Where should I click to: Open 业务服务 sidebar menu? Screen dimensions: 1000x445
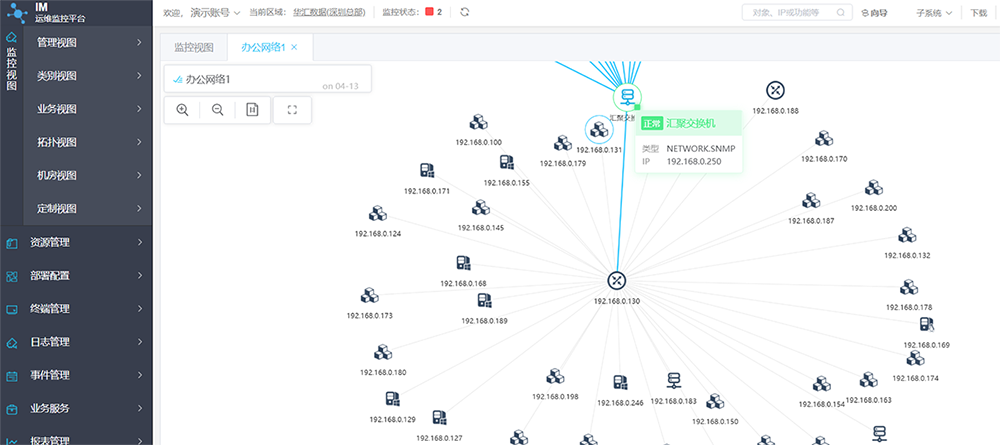click(76, 409)
